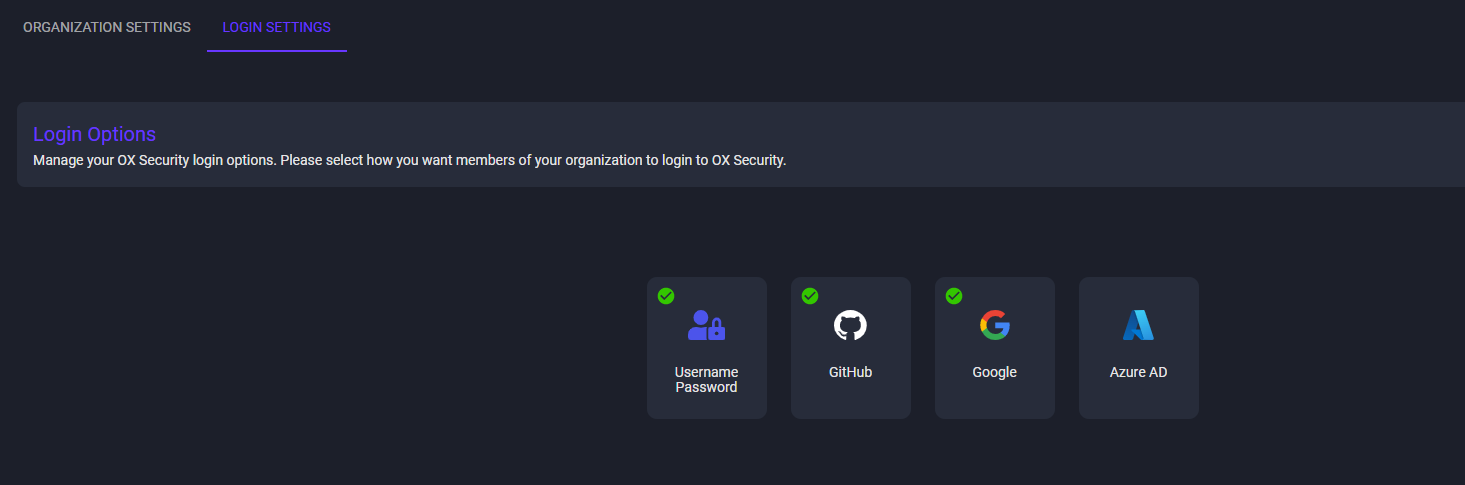
Task: Click the Azure AD logo icon
Action: 1138,325
